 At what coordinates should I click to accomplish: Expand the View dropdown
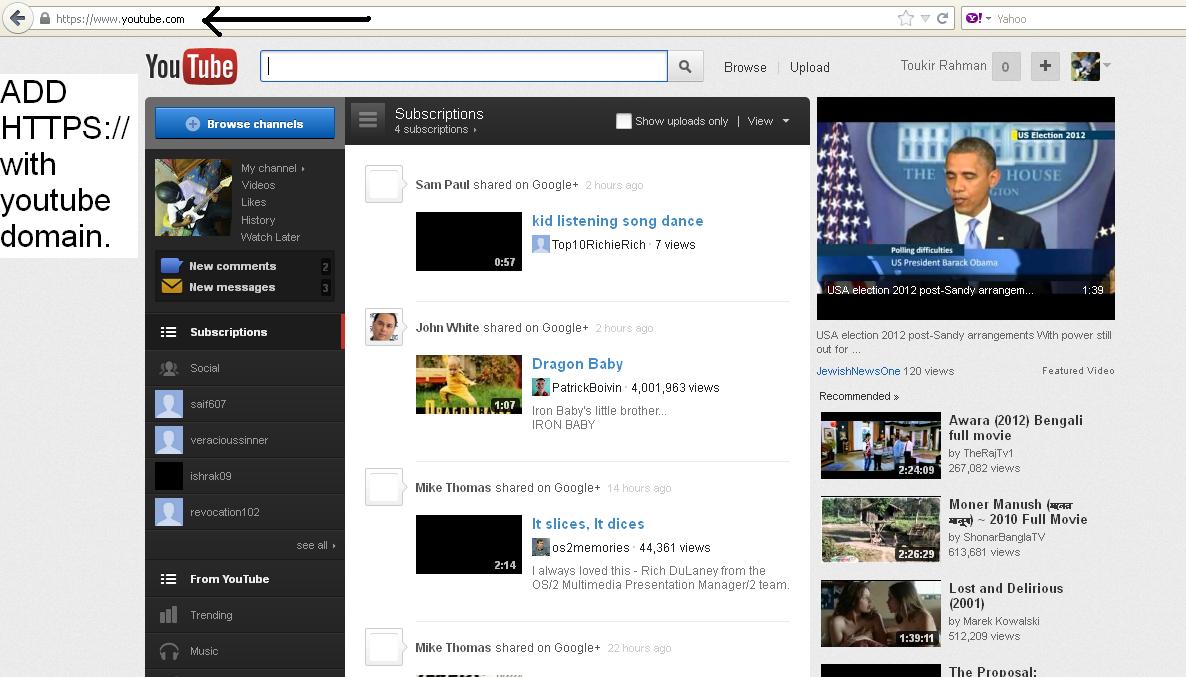click(x=768, y=121)
